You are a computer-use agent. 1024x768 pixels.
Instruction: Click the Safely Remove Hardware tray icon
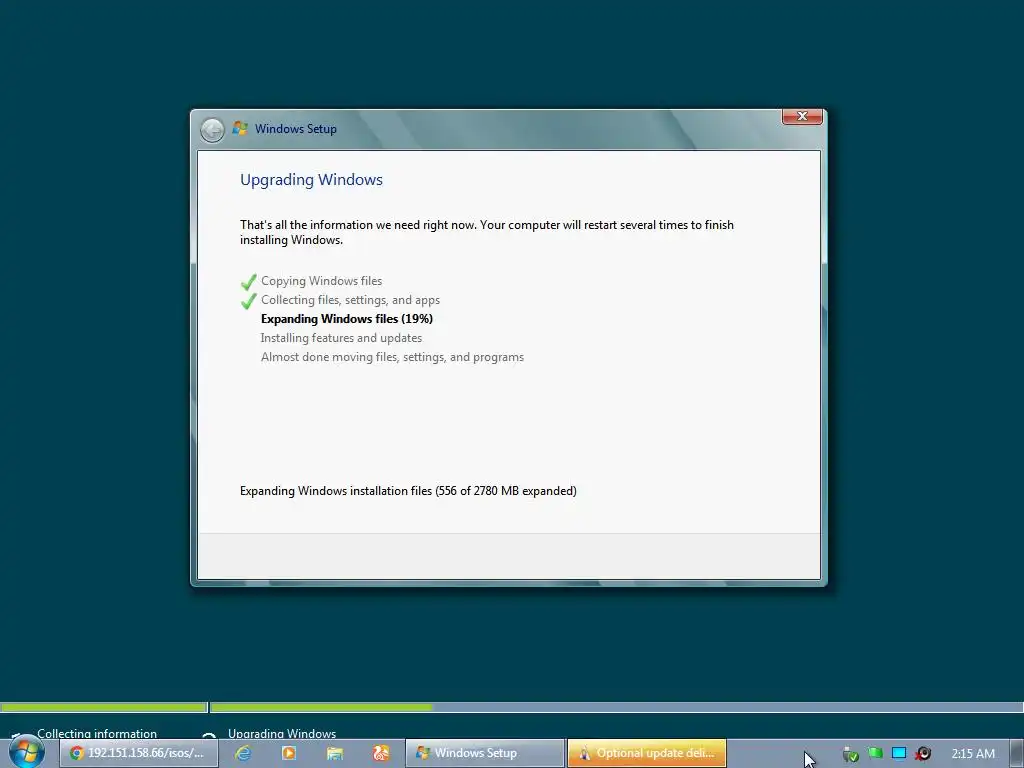(x=850, y=754)
